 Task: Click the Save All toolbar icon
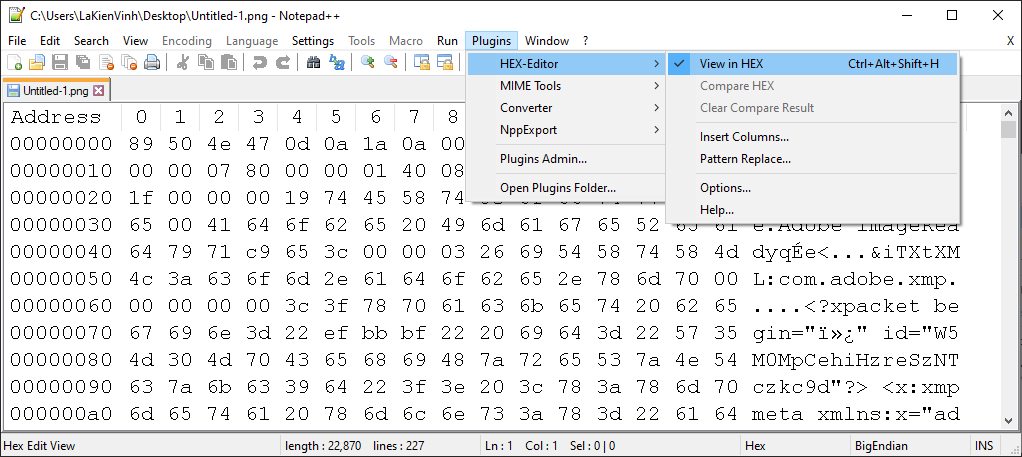point(83,63)
